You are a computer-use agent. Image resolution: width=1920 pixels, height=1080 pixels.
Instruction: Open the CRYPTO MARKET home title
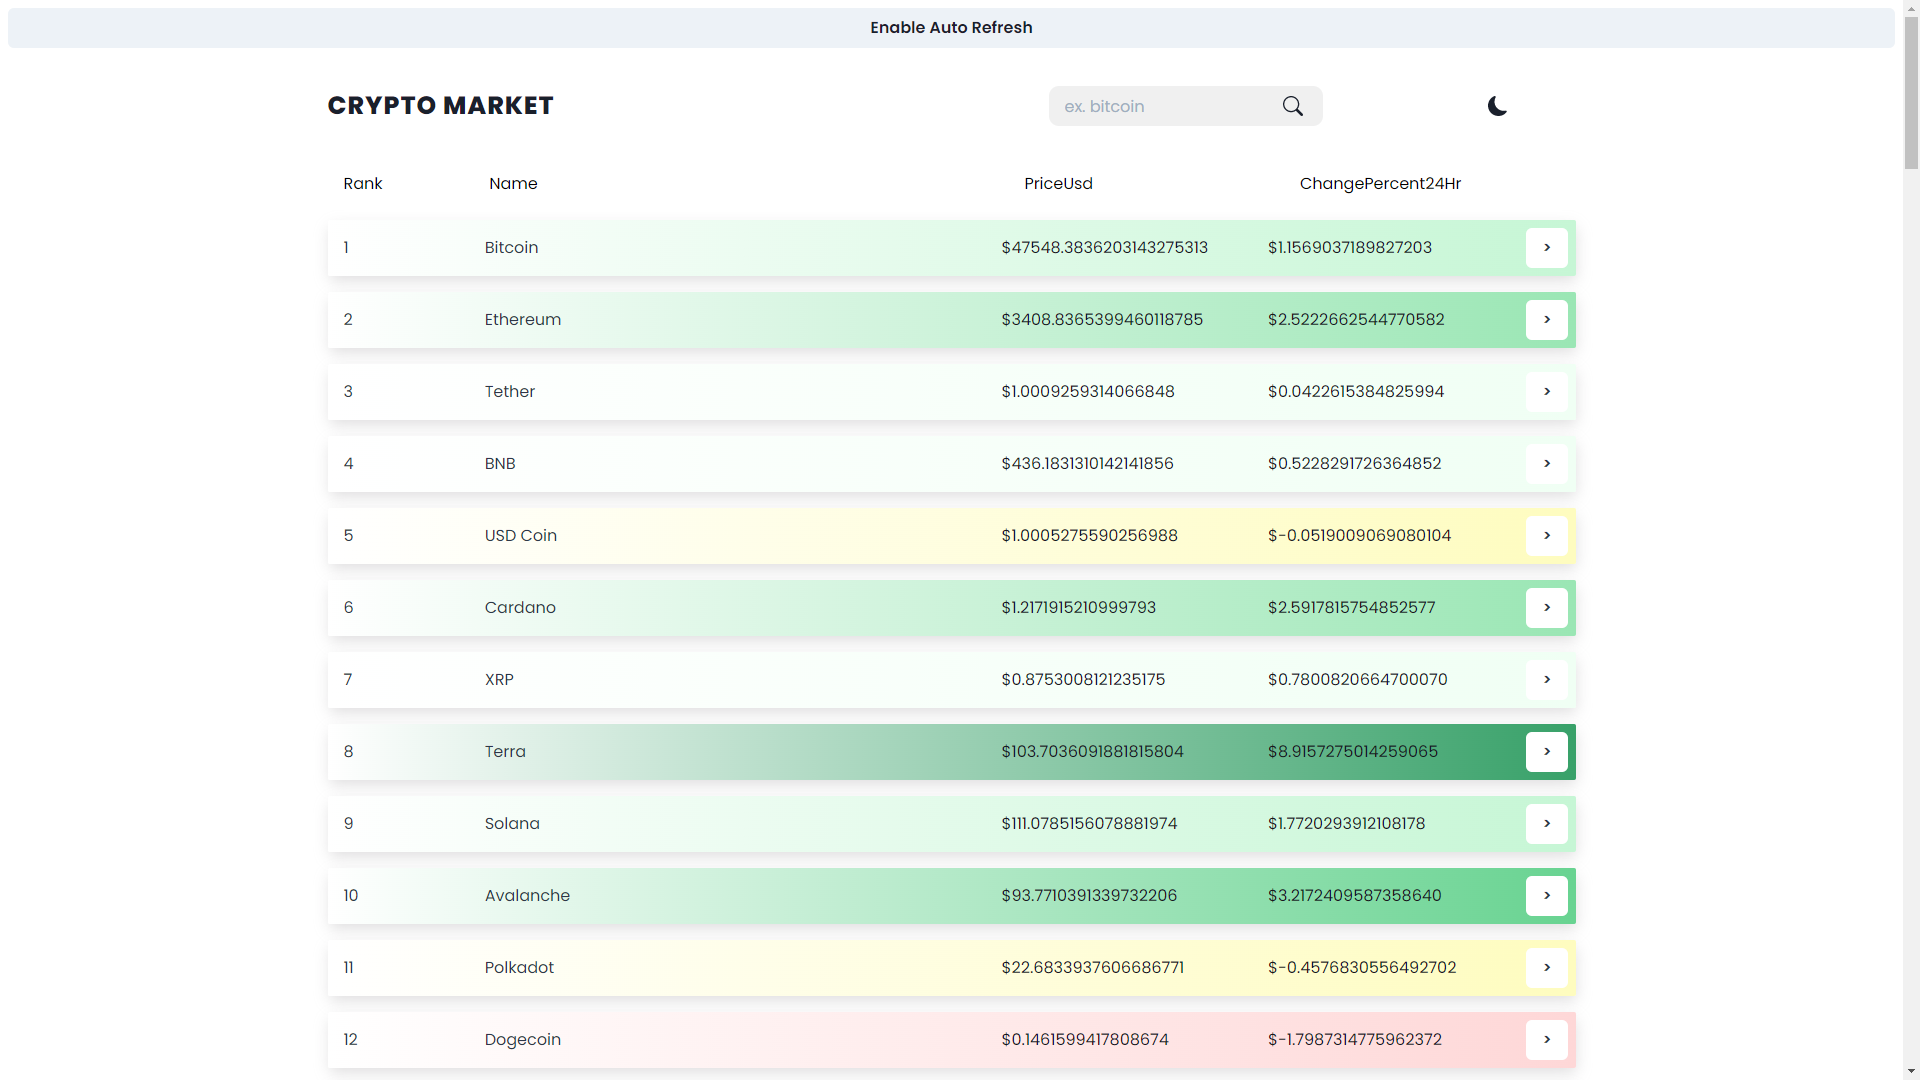pyautogui.click(x=440, y=106)
